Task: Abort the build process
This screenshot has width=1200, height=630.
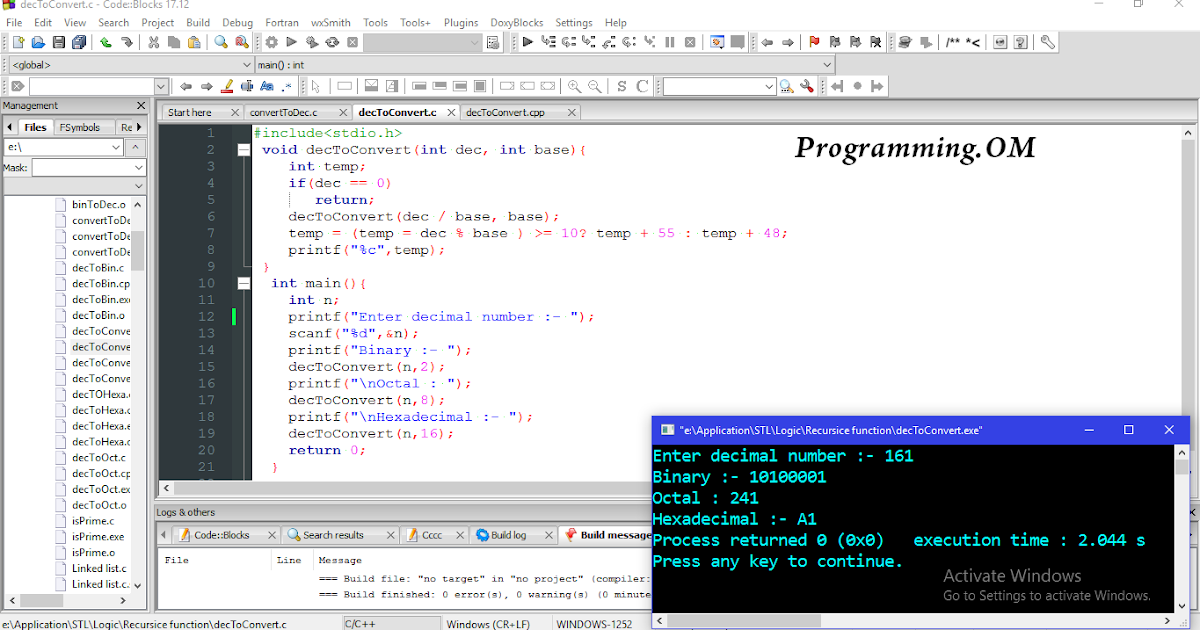Action: click(x=351, y=42)
